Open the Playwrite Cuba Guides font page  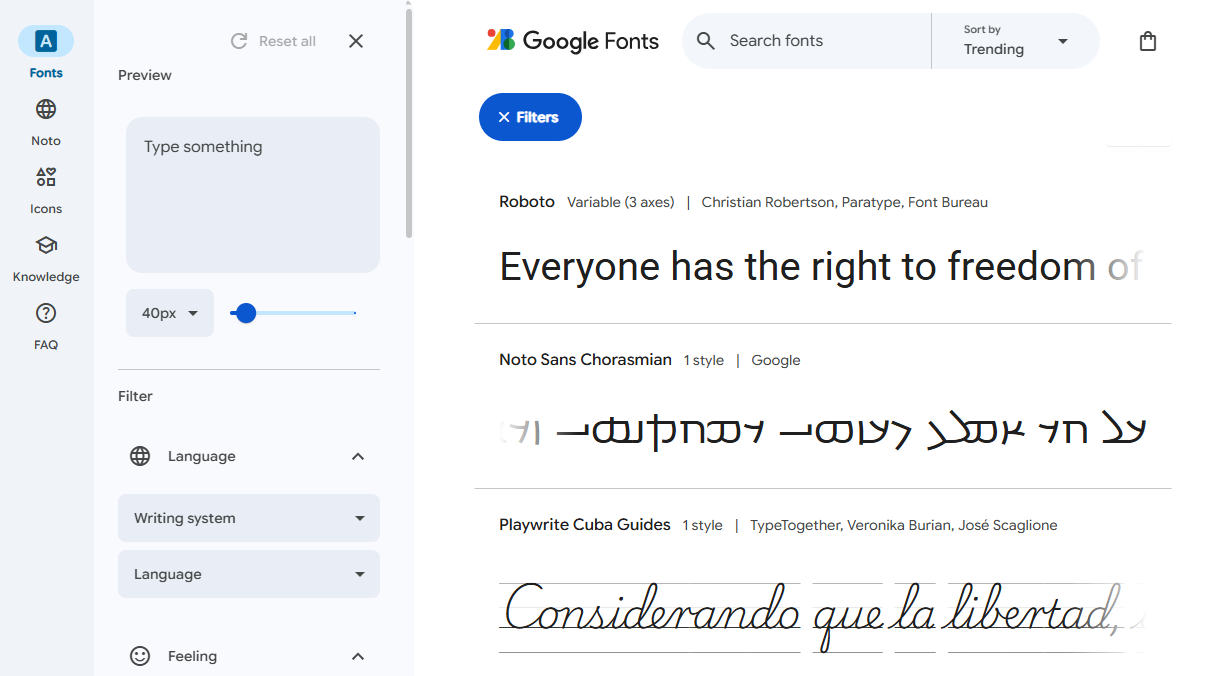click(585, 524)
